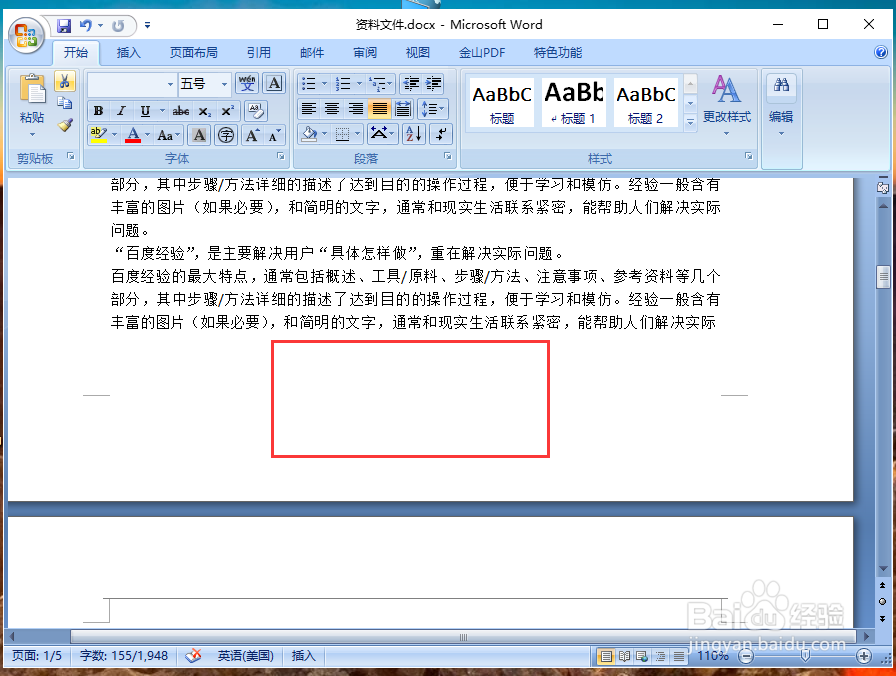Select the superscript icon
This screenshot has width=896, height=676.
point(227,111)
